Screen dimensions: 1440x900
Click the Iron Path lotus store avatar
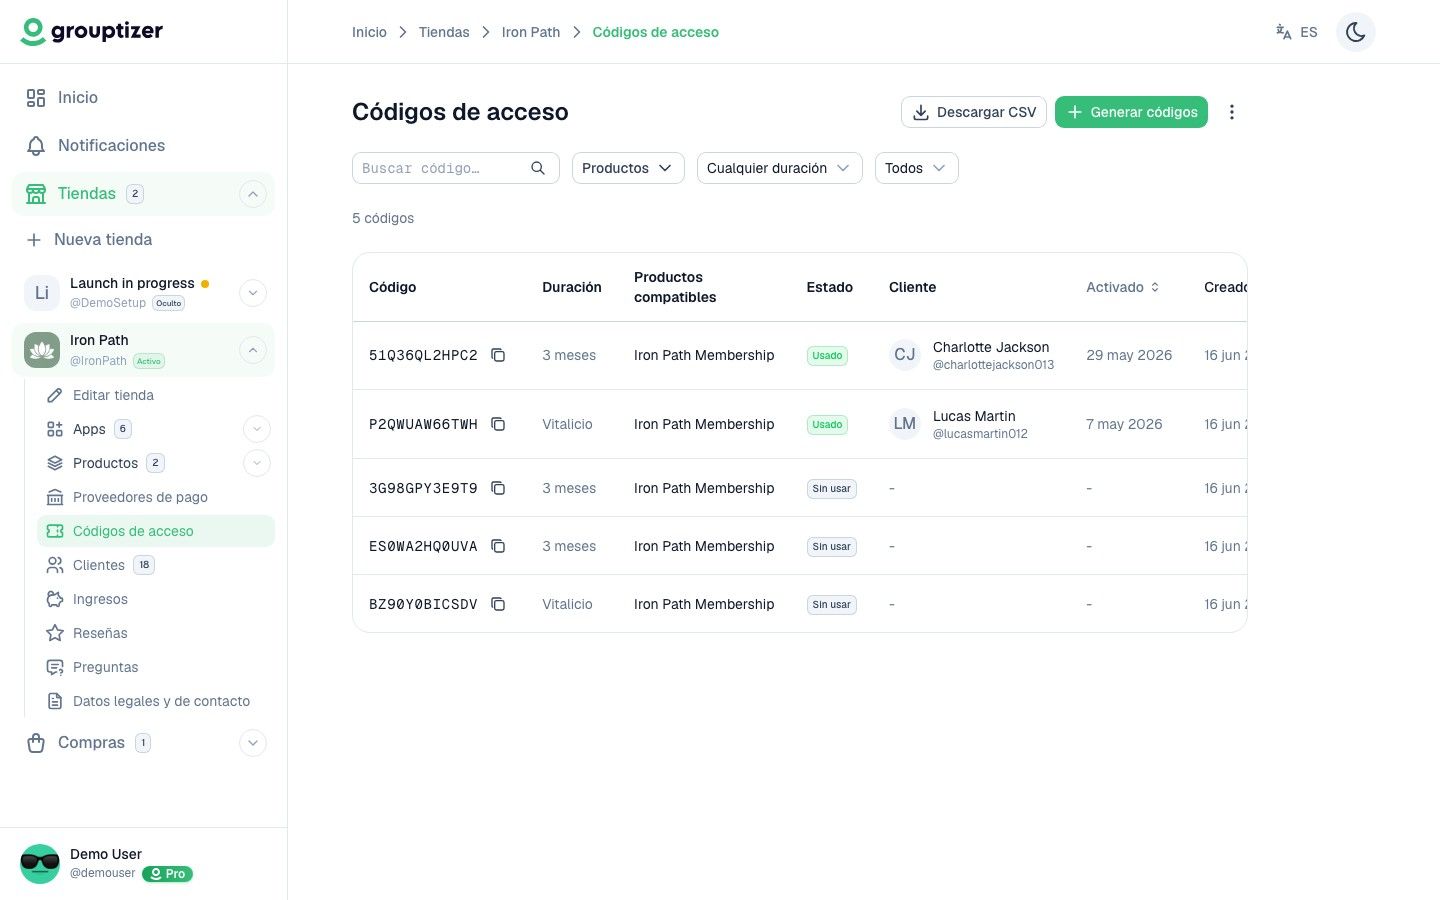point(42,350)
